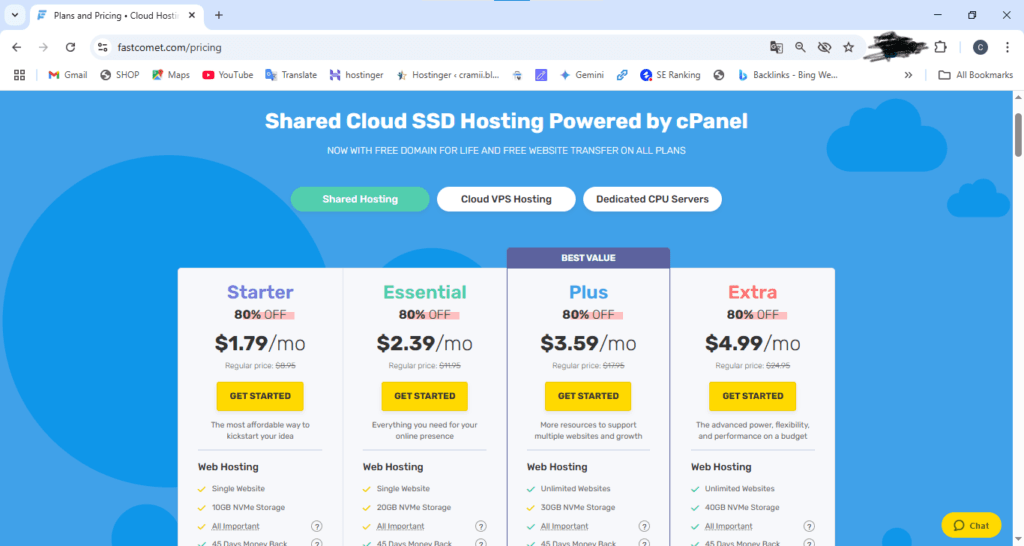Click the $3.59/mo price

pyautogui.click(x=588, y=343)
